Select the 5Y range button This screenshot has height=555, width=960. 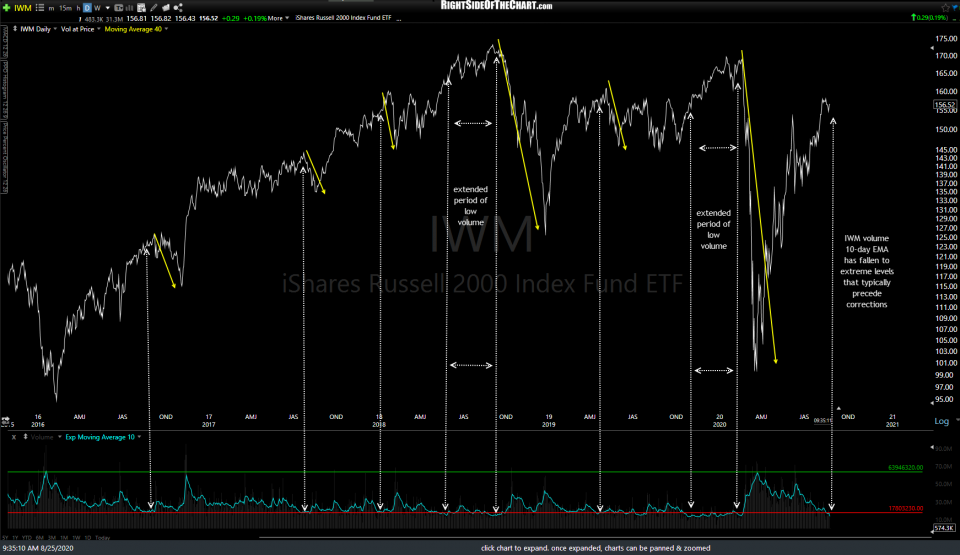[x=5, y=538]
